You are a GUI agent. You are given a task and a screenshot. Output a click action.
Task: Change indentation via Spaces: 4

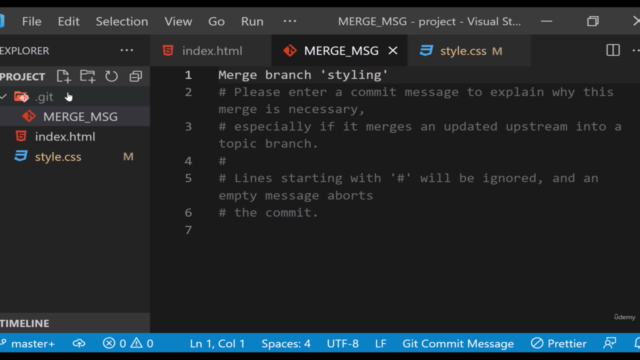[x=286, y=344]
